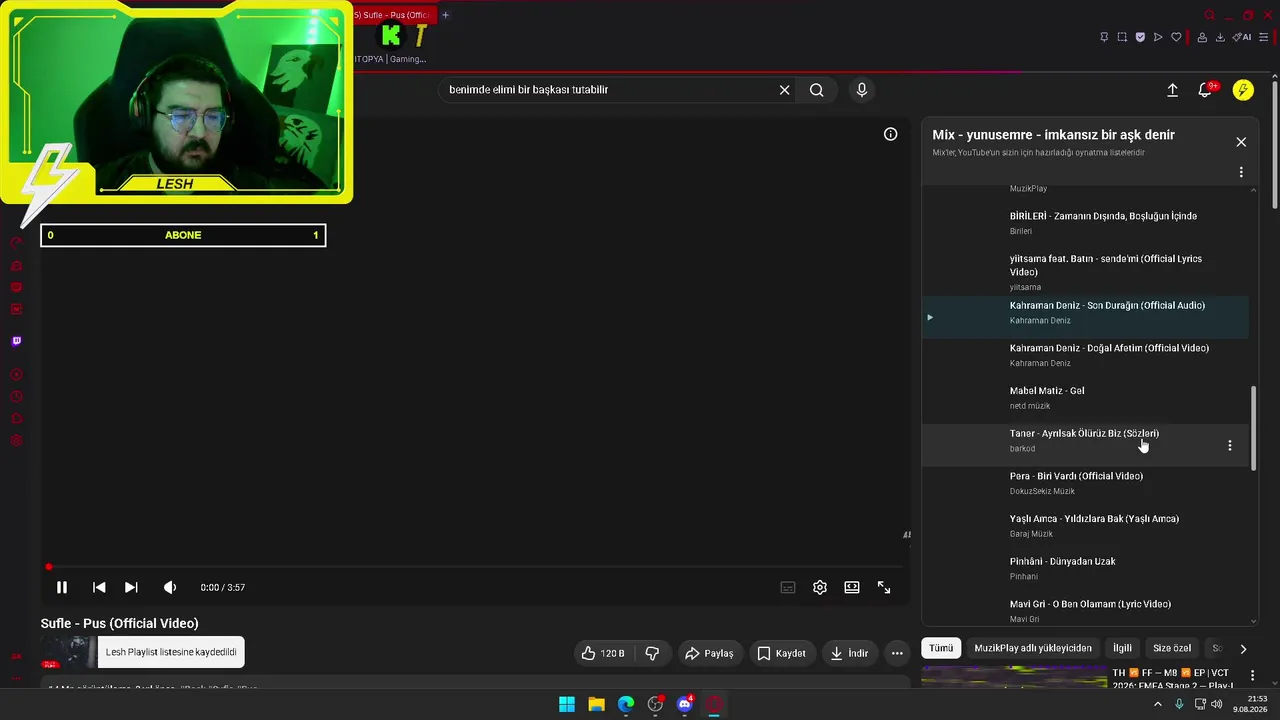Open options for Taner - Ayrılsak Ölürüz Biz

(1230, 445)
